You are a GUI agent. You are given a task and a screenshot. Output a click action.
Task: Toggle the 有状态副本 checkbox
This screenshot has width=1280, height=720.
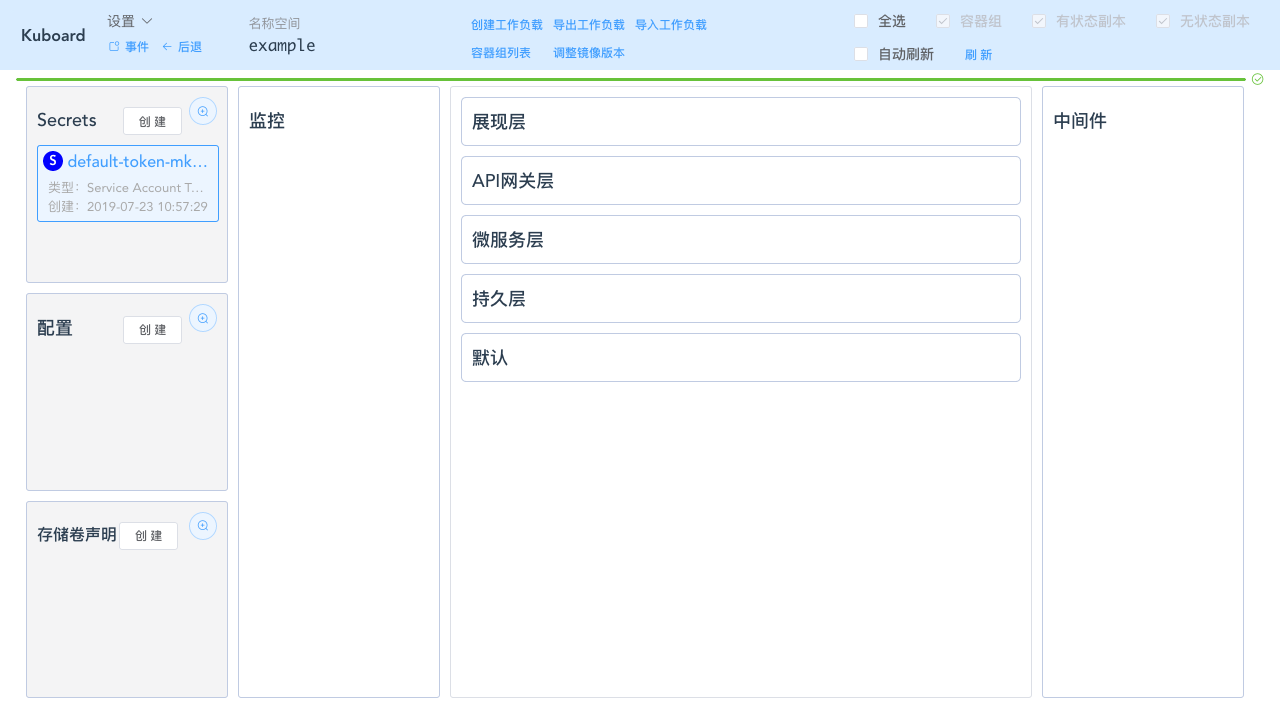point(1039,21)
